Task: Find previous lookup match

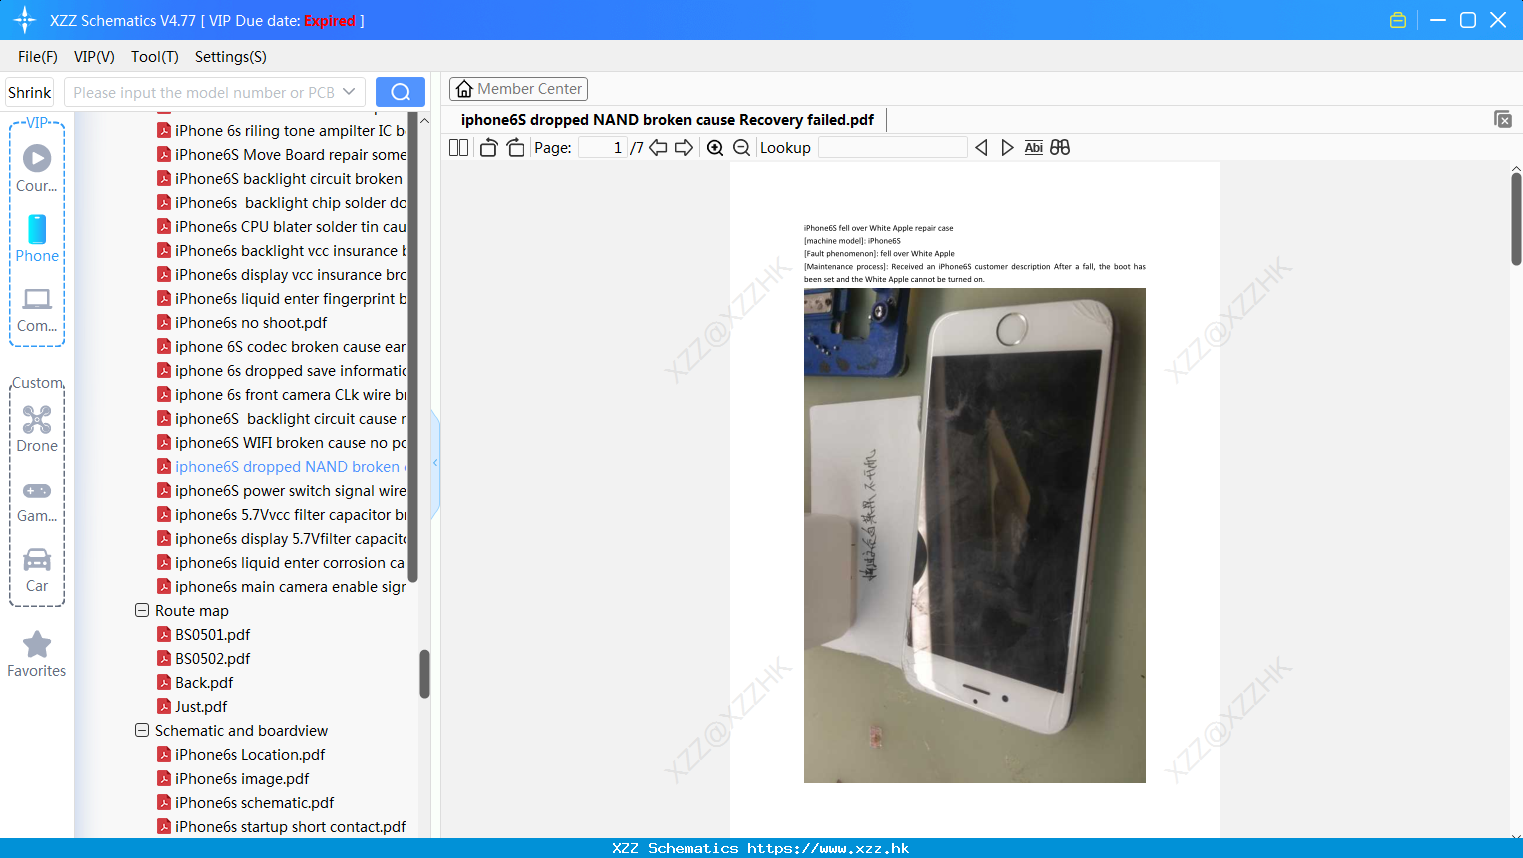Action: pos(981,148)
